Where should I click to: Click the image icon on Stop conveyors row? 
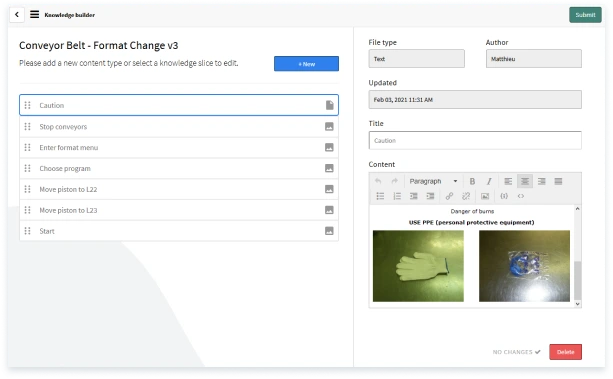coord(329,126)
